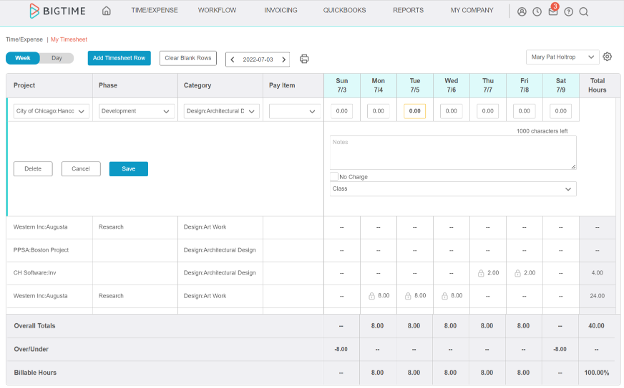This screenshot has width=624, height=388.
Task: Click lock icon on Wed 8.00 entry
Action: [x=445, y=296]
